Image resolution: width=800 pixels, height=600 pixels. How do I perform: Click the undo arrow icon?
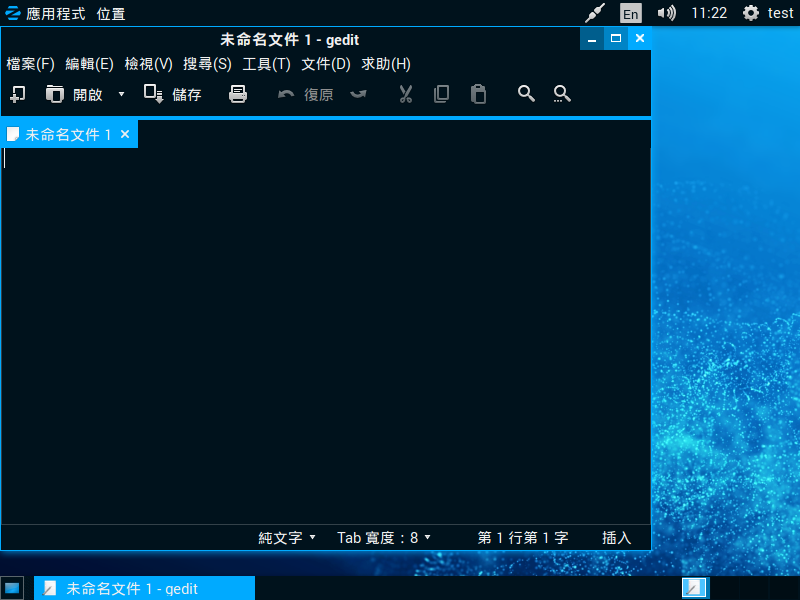click(x=286, y=94)
